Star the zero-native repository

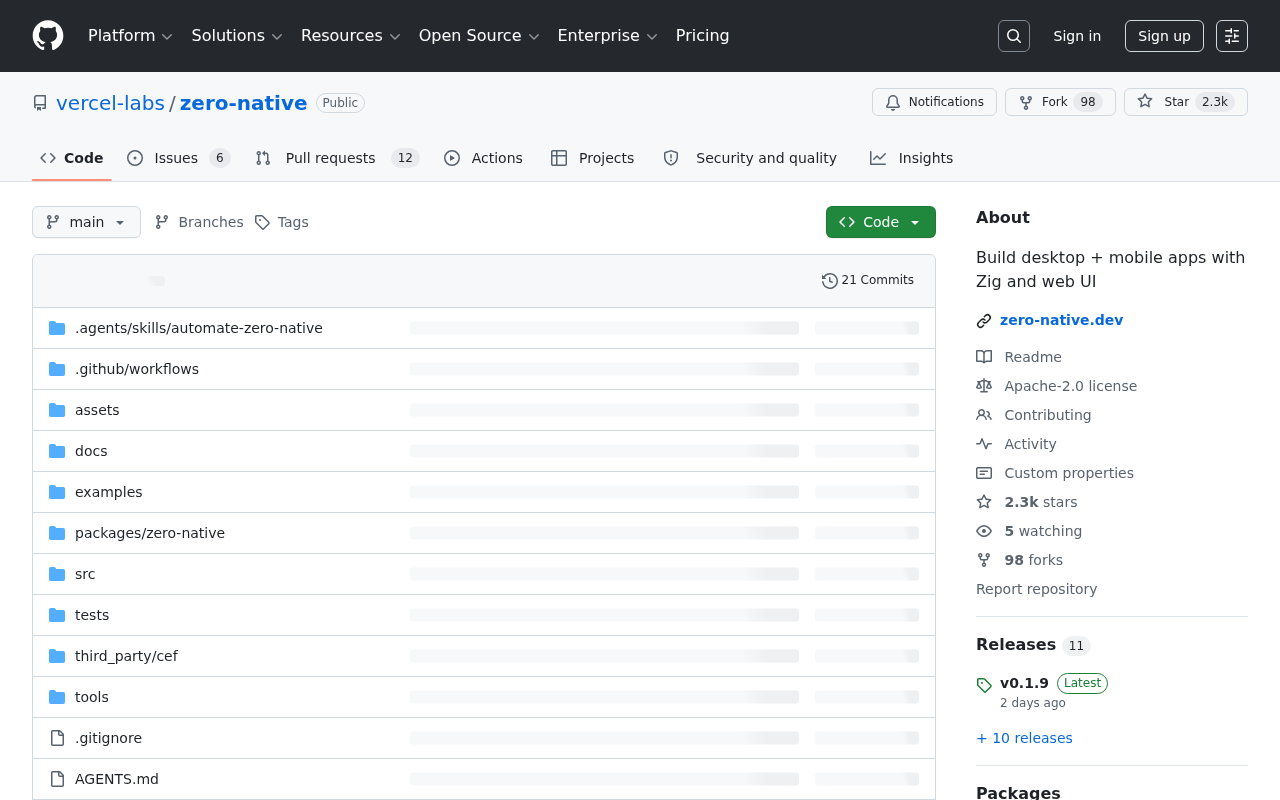pos(1164,102)
